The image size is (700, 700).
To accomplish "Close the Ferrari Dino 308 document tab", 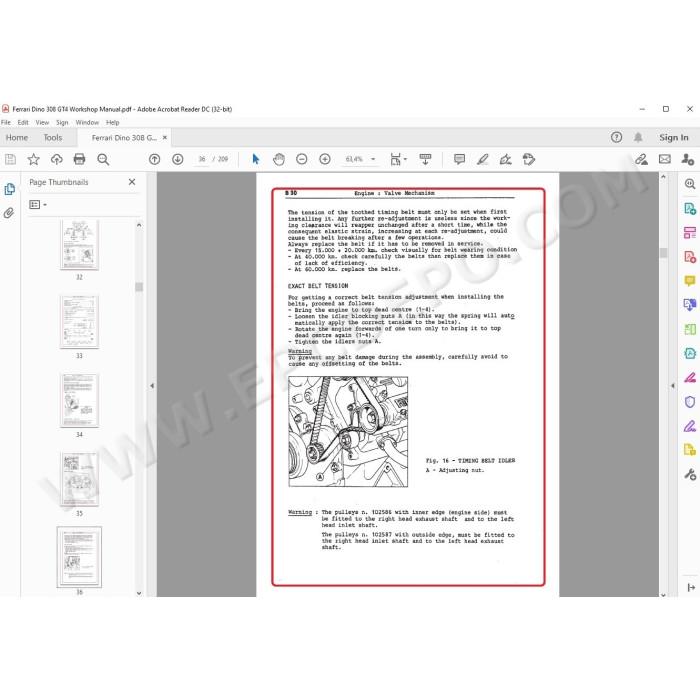I will (165, 138).
